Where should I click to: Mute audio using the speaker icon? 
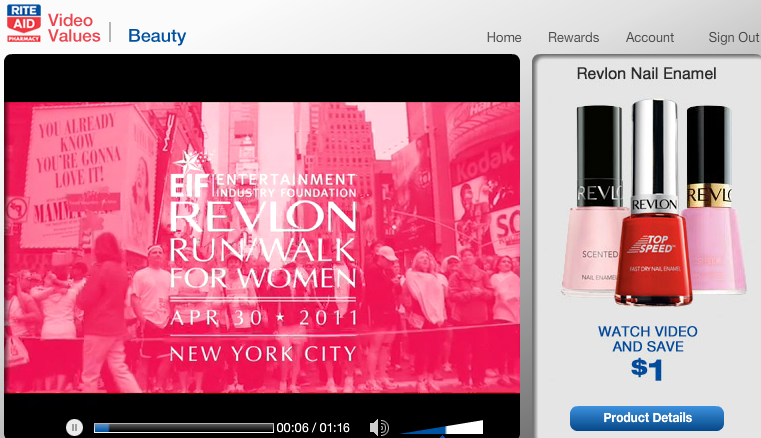[x=379, y=427]
